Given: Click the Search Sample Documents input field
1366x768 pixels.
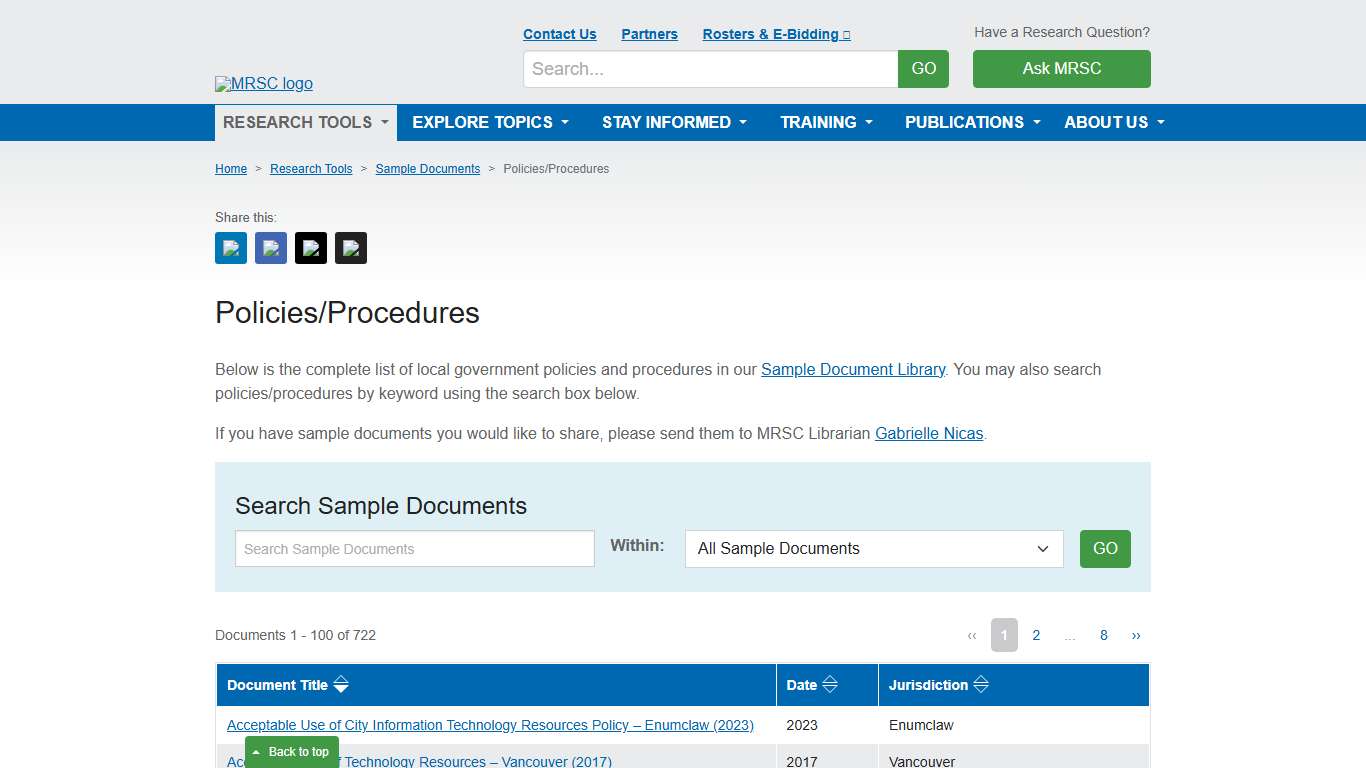Looking at the screenshot, I should pyautogui.click(x=414, y=548).
